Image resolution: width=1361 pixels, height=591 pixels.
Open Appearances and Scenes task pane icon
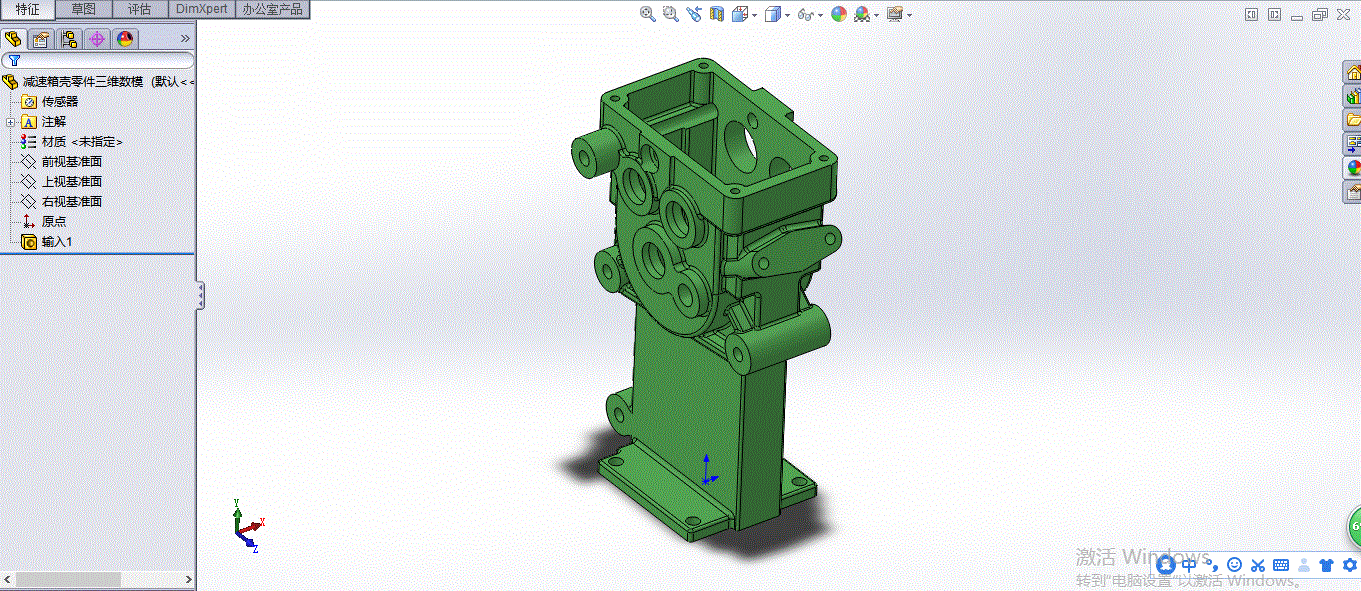pyautogui.click(x=1353, y=168)
